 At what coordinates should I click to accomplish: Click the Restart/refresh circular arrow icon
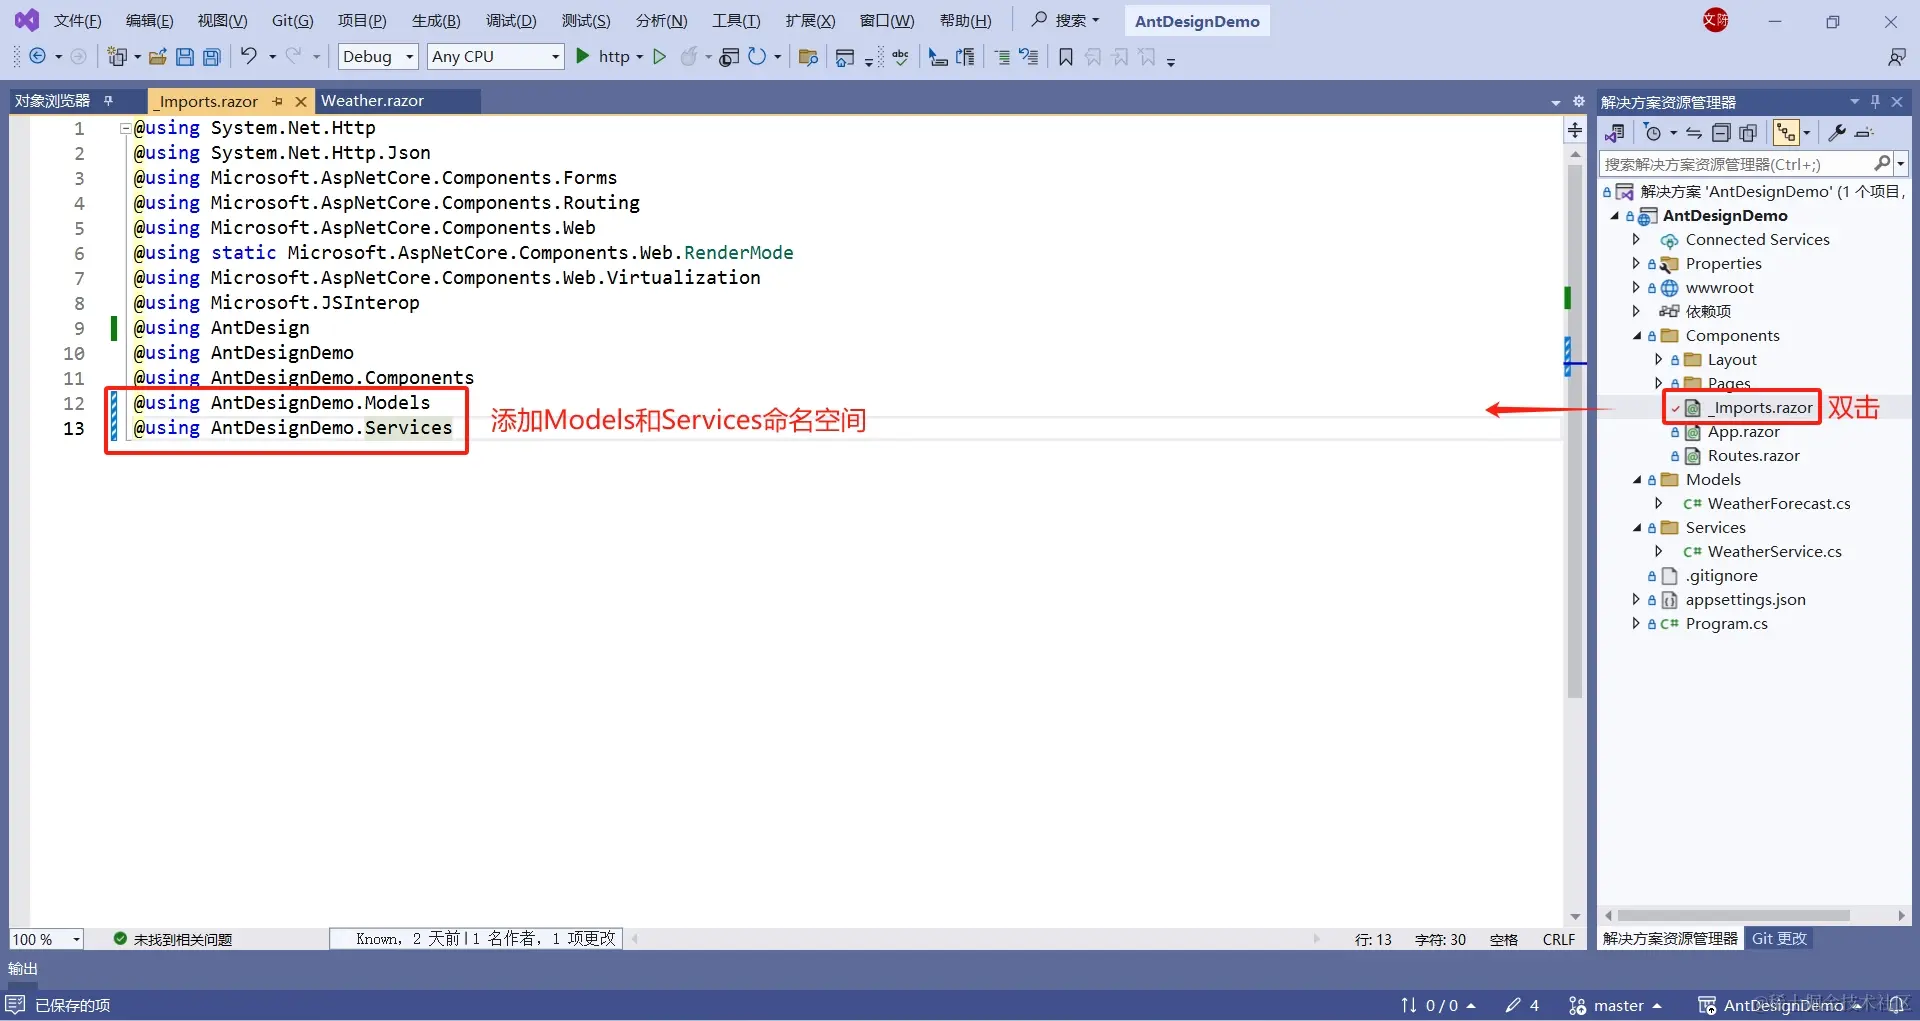(757, 57)
